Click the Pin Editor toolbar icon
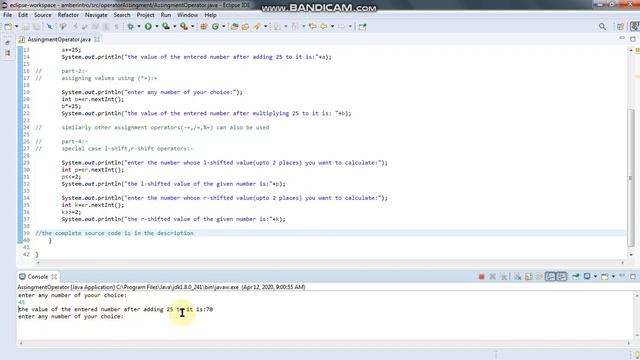 pos(362,27)
